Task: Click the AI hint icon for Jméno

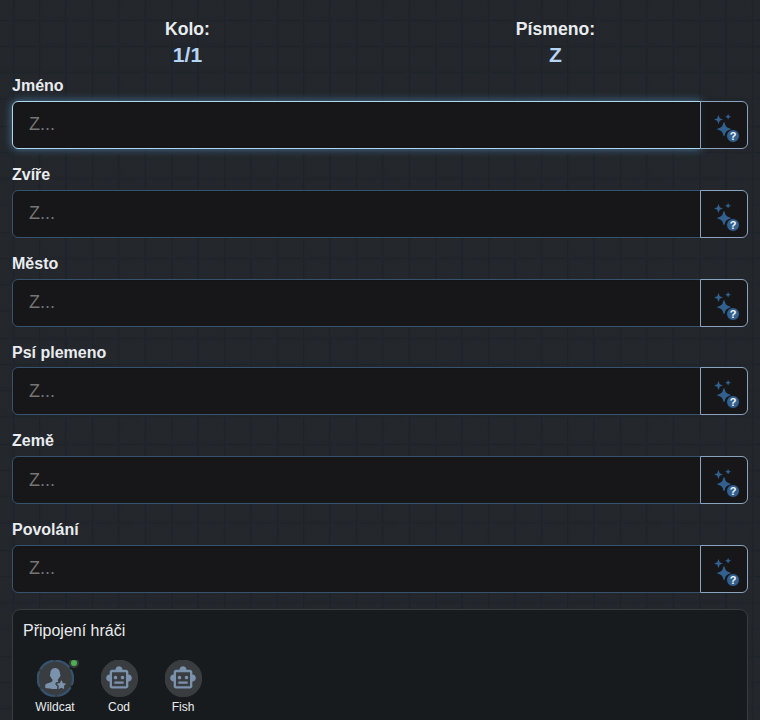Action: tap(724, 125)
